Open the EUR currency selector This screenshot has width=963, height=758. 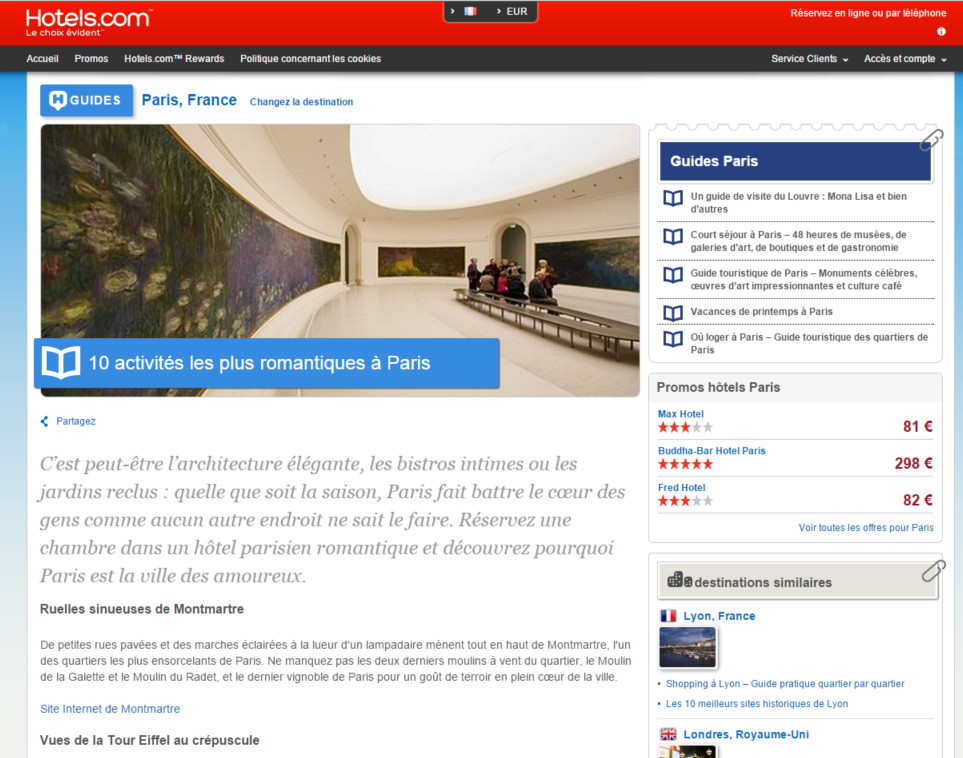[516, 12]
